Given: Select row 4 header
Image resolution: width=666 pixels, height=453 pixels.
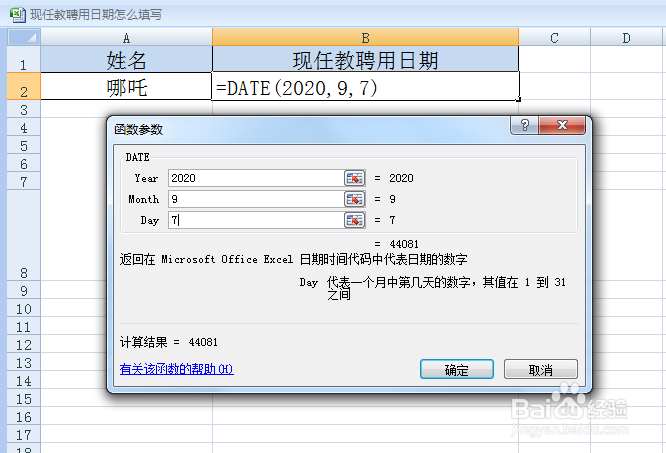Looking at the screenshot, I should (24, 127).
